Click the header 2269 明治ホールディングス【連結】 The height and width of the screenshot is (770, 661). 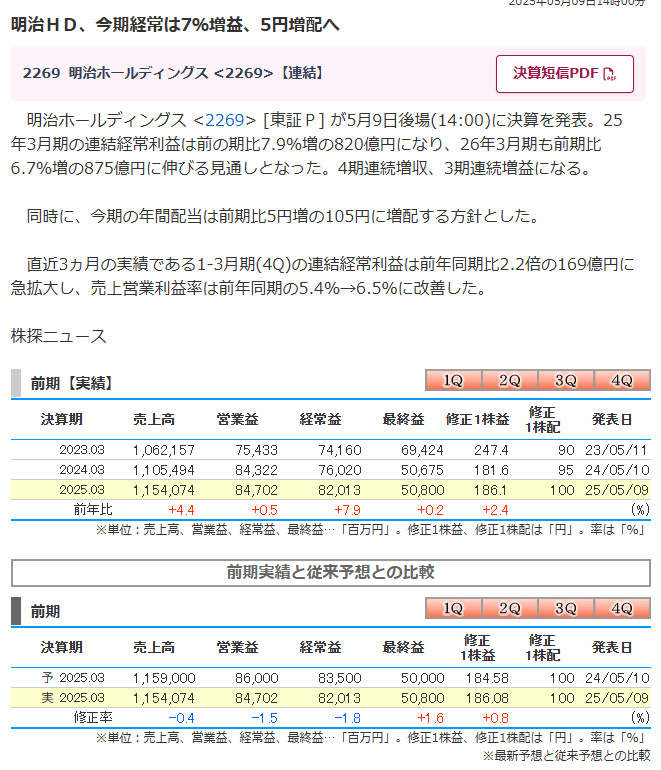pyautogui.click(x=173, y=73)
